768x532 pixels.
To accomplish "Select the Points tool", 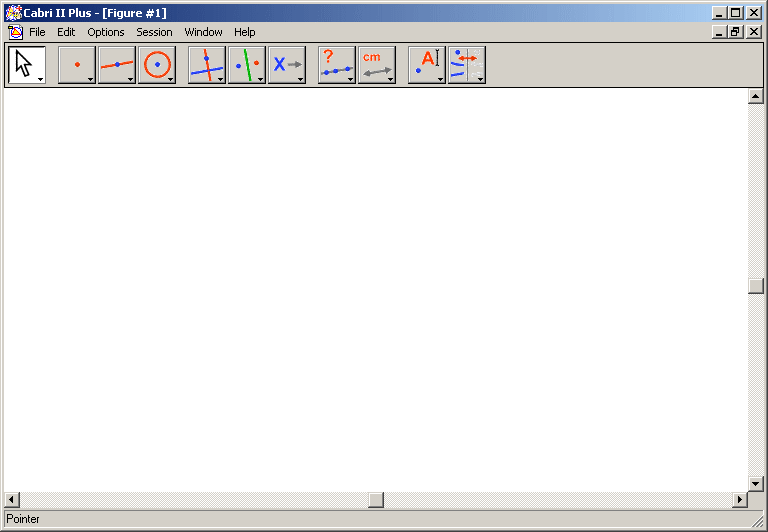I will (x=77, y=65).
